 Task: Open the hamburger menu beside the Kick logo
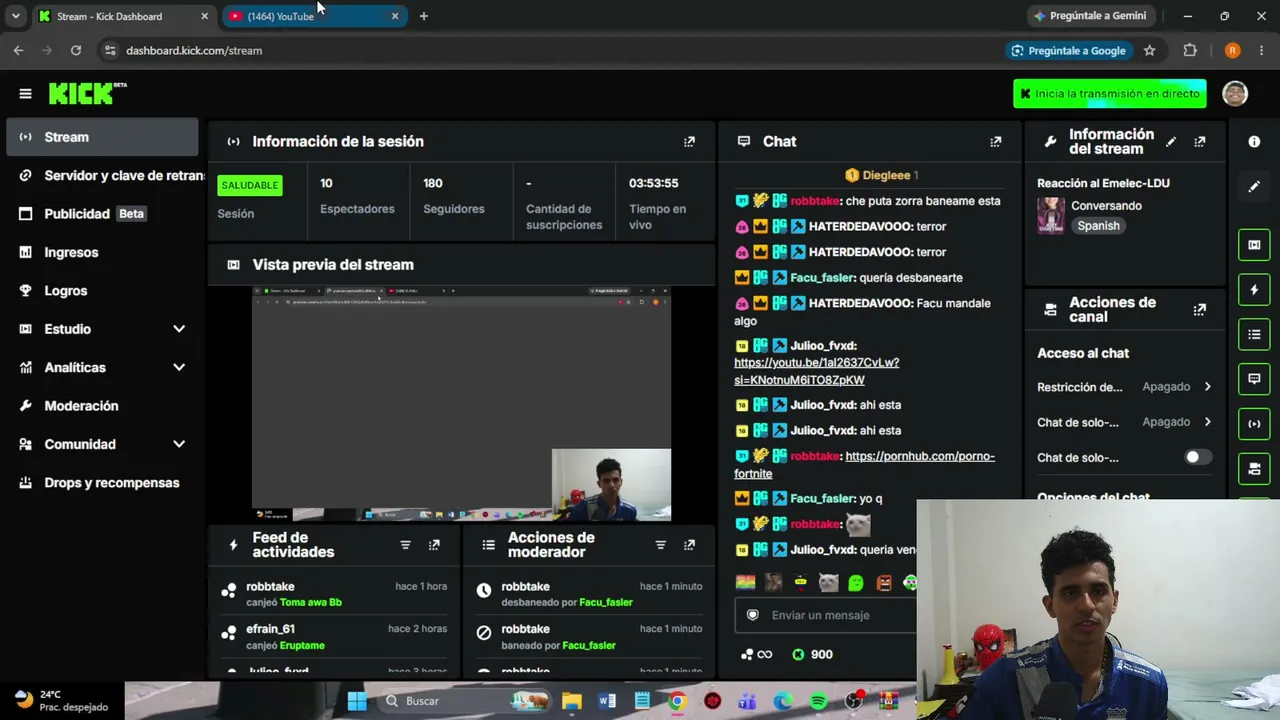25,94
